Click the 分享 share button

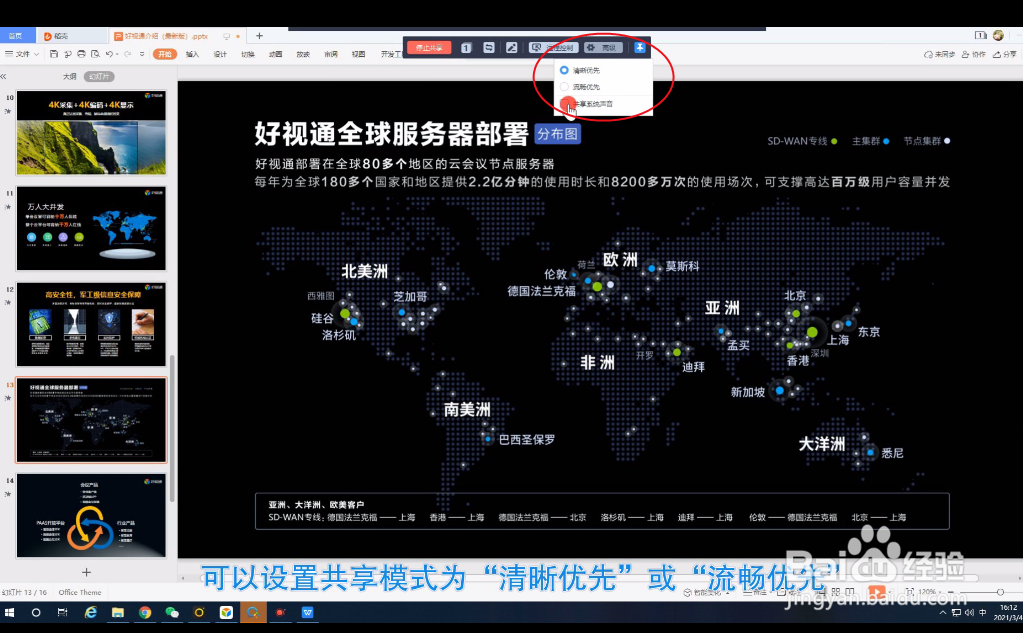(1005, 55)
